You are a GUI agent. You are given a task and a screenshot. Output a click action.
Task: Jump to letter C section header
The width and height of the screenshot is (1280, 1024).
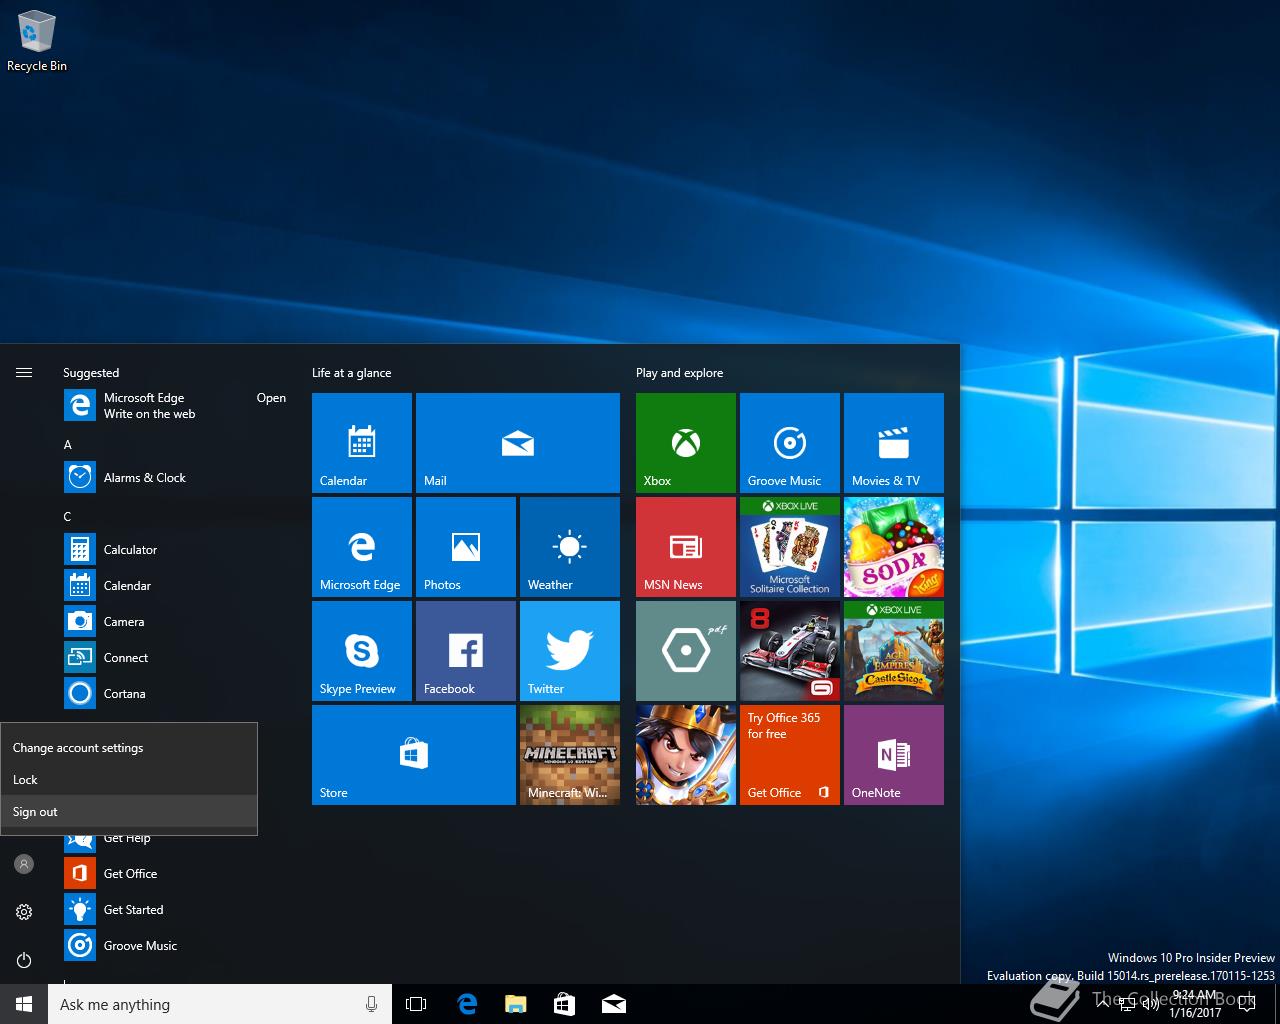coord(68,517)
